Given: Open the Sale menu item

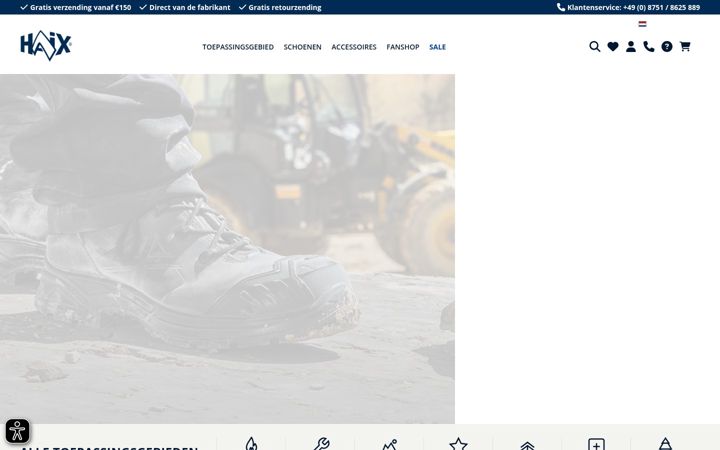Looking at the screenshot, I should click(x=438, y=47).
